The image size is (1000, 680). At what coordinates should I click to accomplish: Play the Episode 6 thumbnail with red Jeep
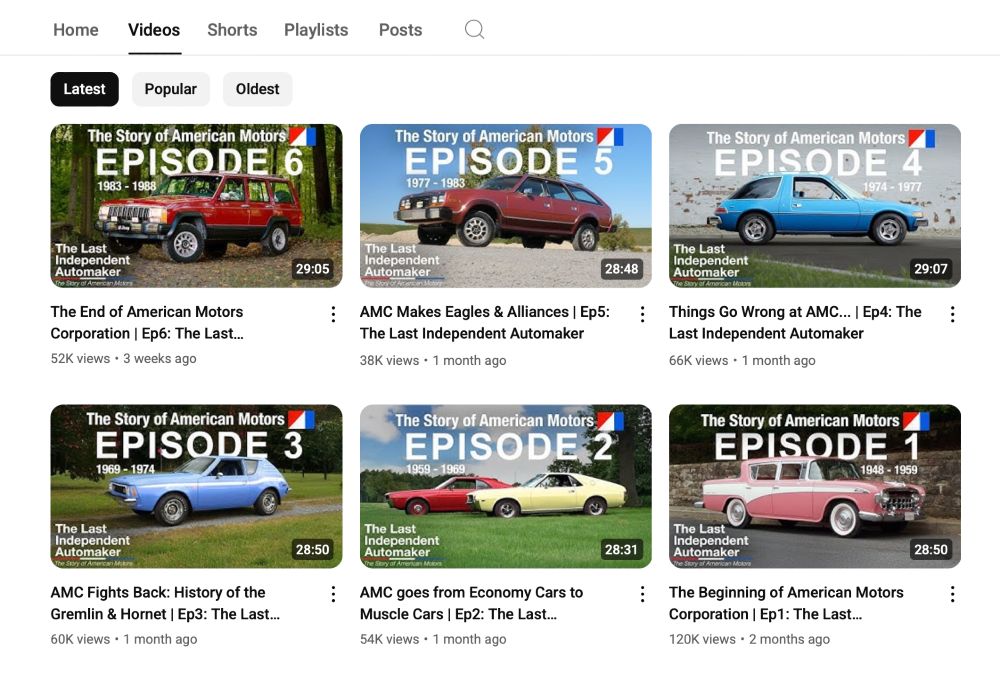tap(196, 205)
